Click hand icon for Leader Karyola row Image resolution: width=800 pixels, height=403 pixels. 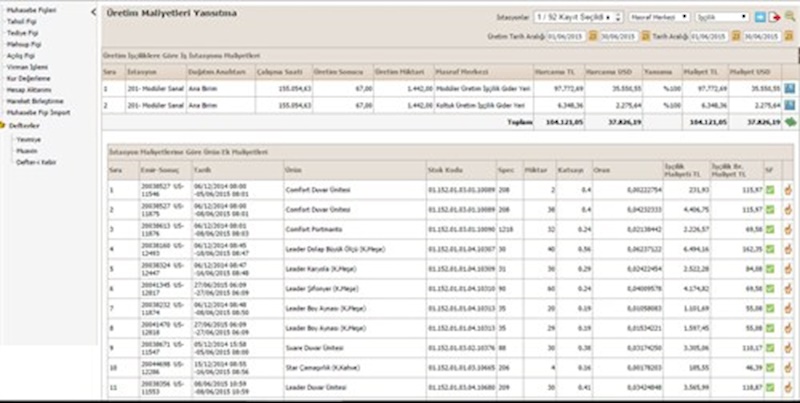pos(787,269)
